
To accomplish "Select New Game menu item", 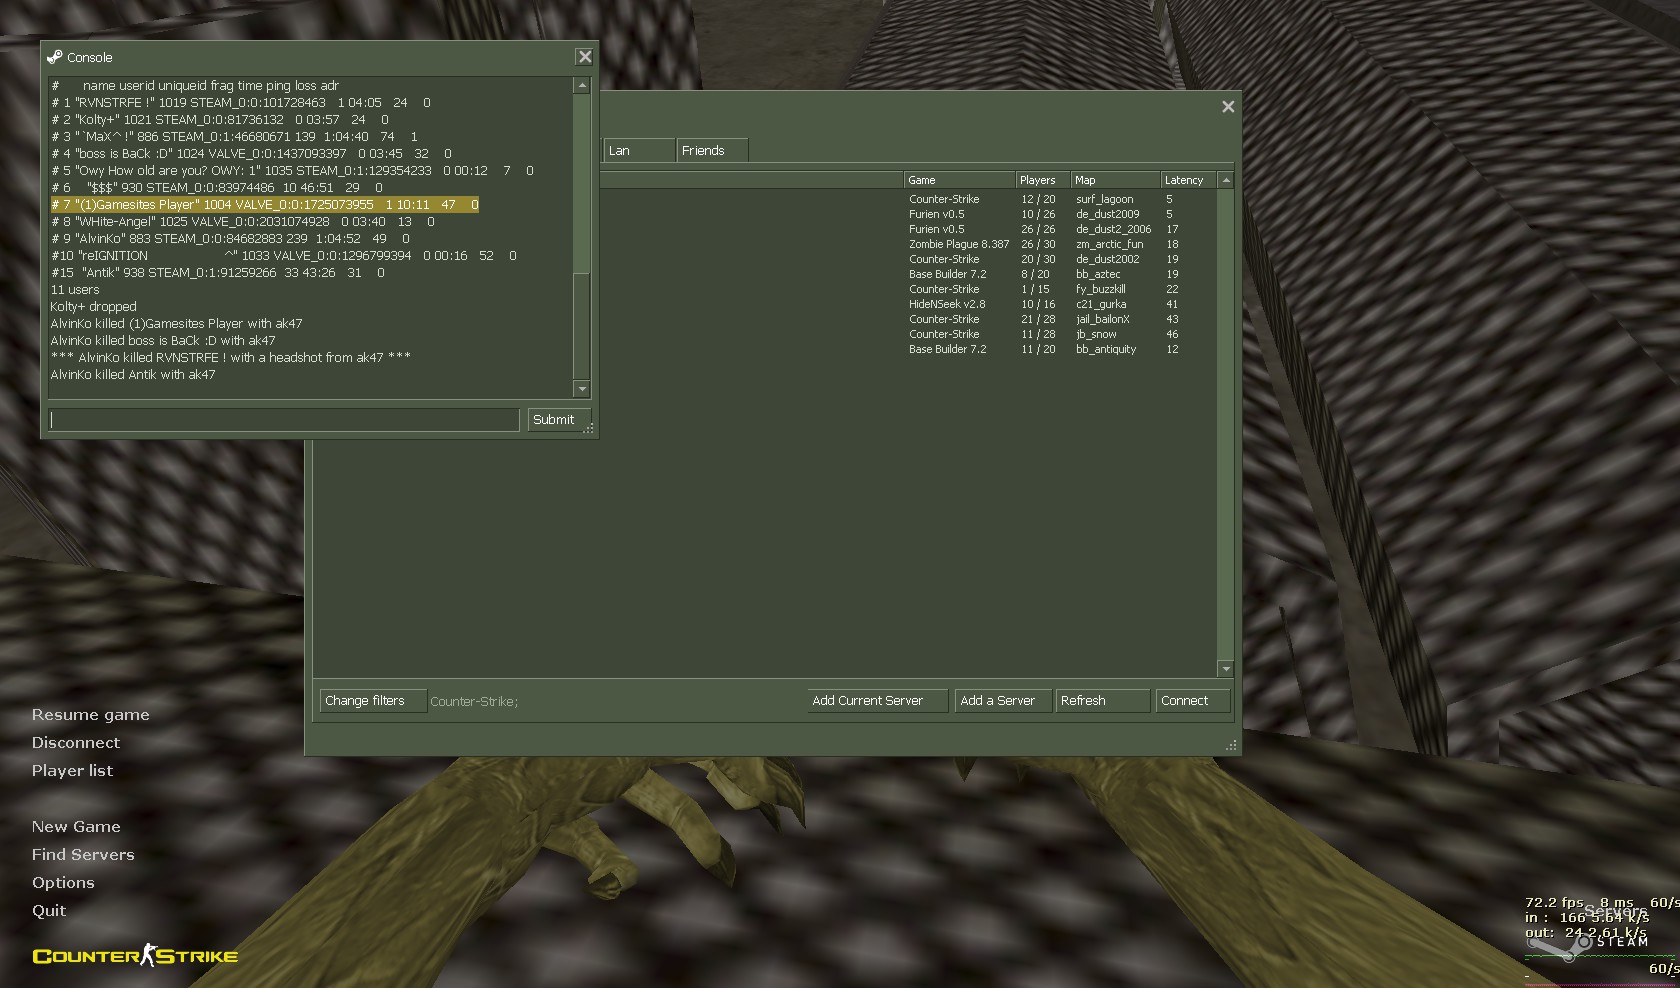I will [x=76, y=827].
